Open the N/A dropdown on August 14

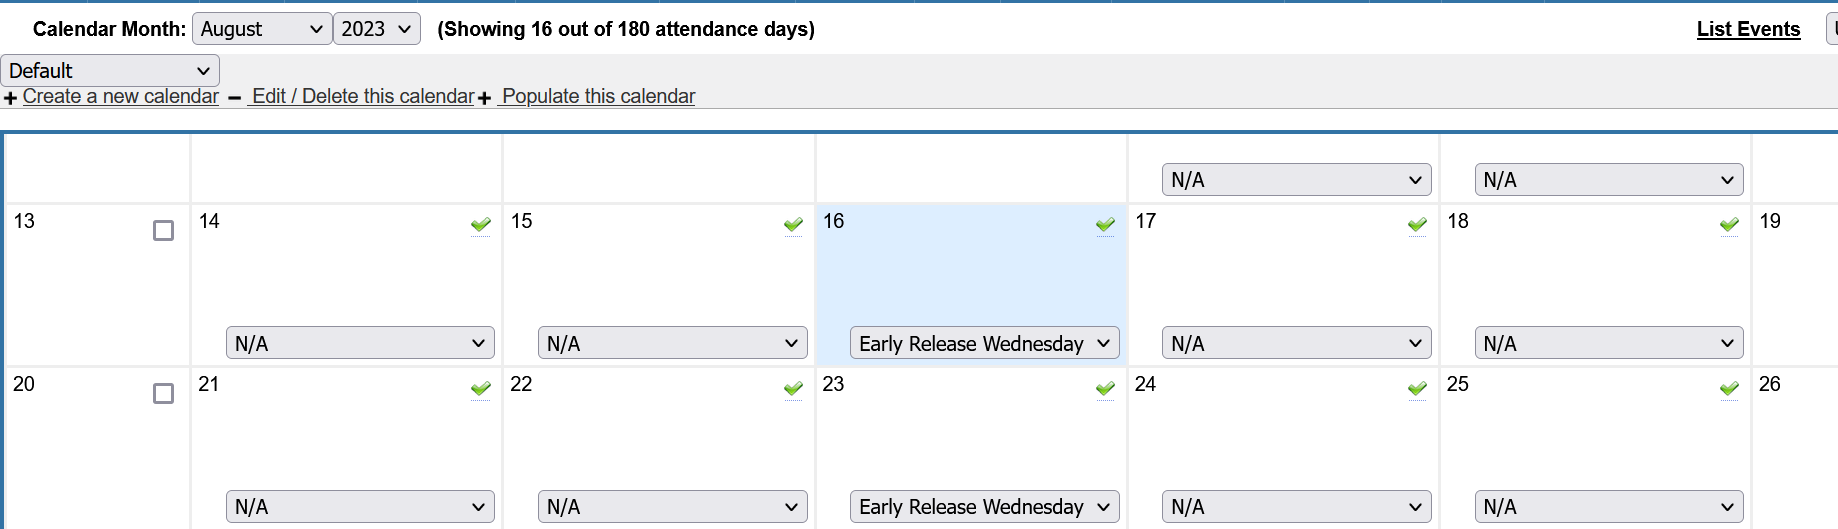click(x=360, y=343)
